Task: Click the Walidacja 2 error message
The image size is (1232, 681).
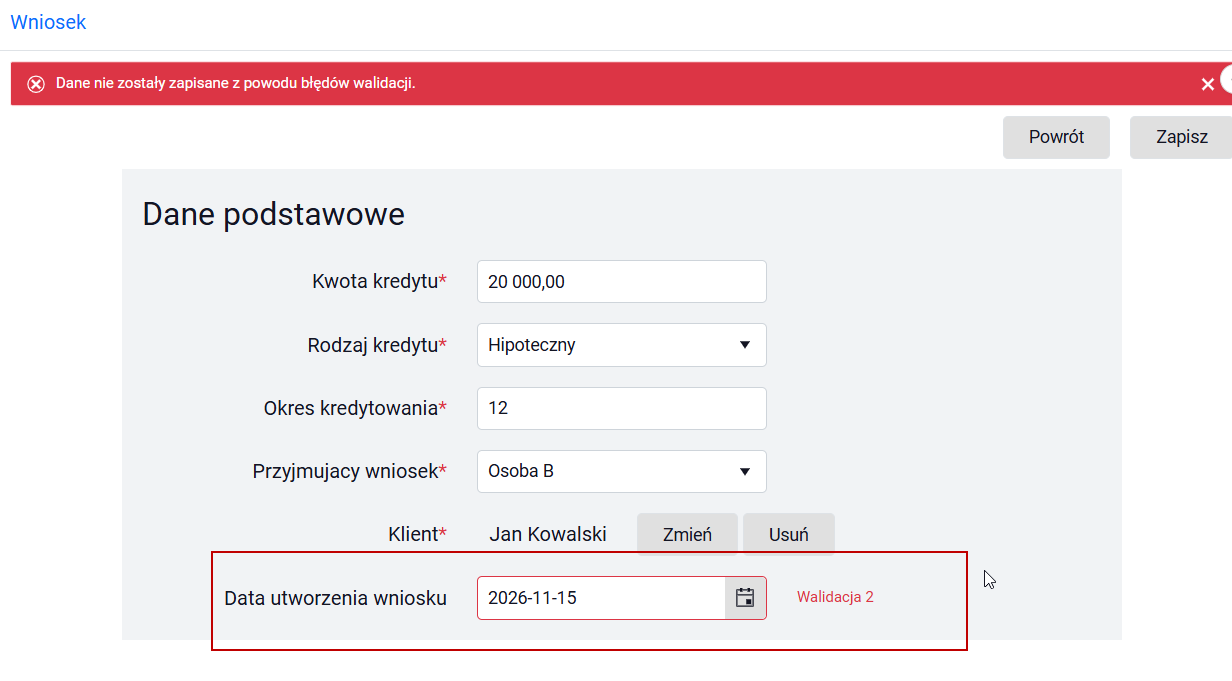Action: [835, 597]
